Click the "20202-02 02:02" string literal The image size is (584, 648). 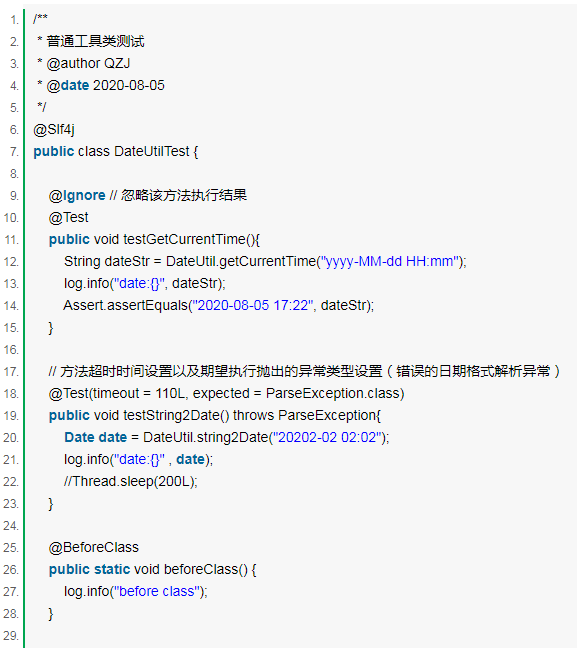point(327,437)
